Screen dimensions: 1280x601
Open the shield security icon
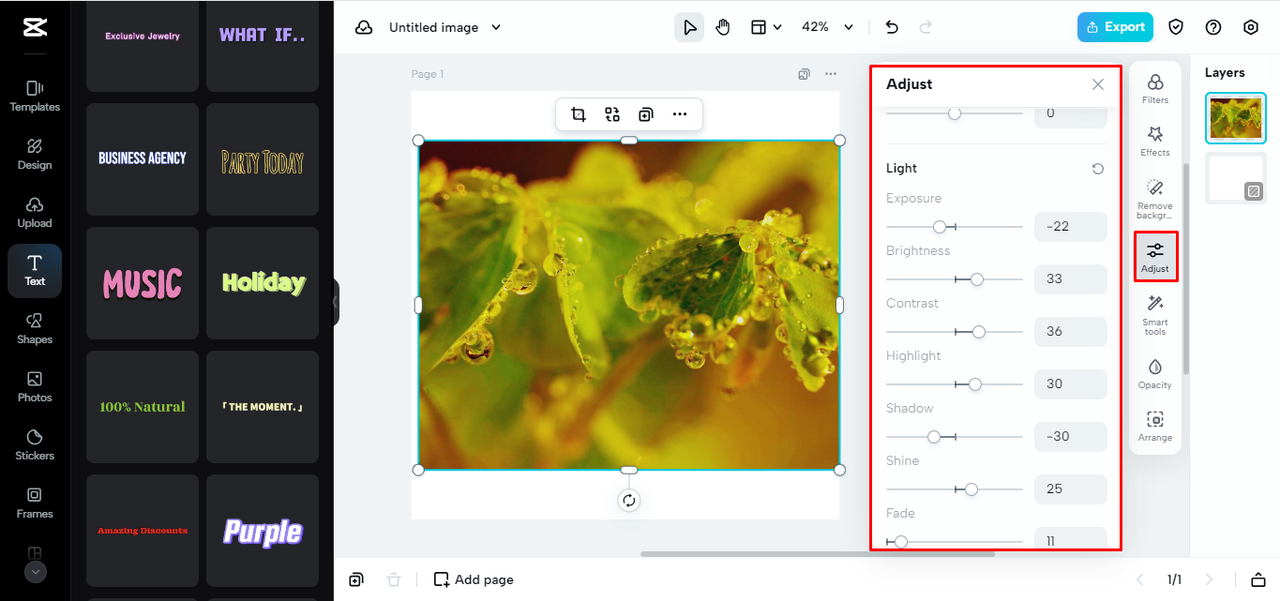(x=1176, y=28)
